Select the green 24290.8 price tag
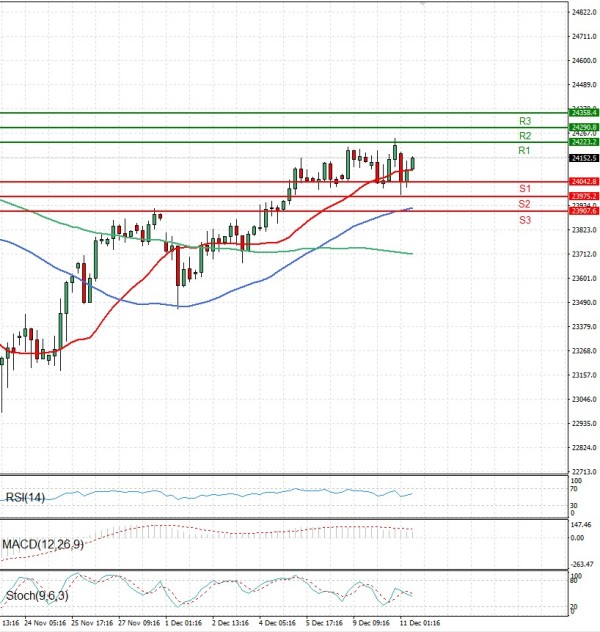 click(583, 128)
